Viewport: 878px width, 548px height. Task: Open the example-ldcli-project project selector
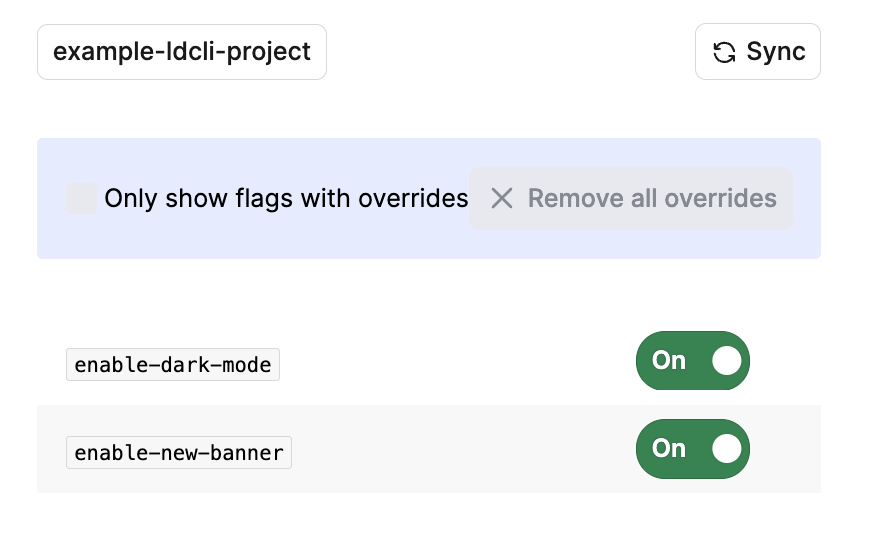[x=182, y=52]
